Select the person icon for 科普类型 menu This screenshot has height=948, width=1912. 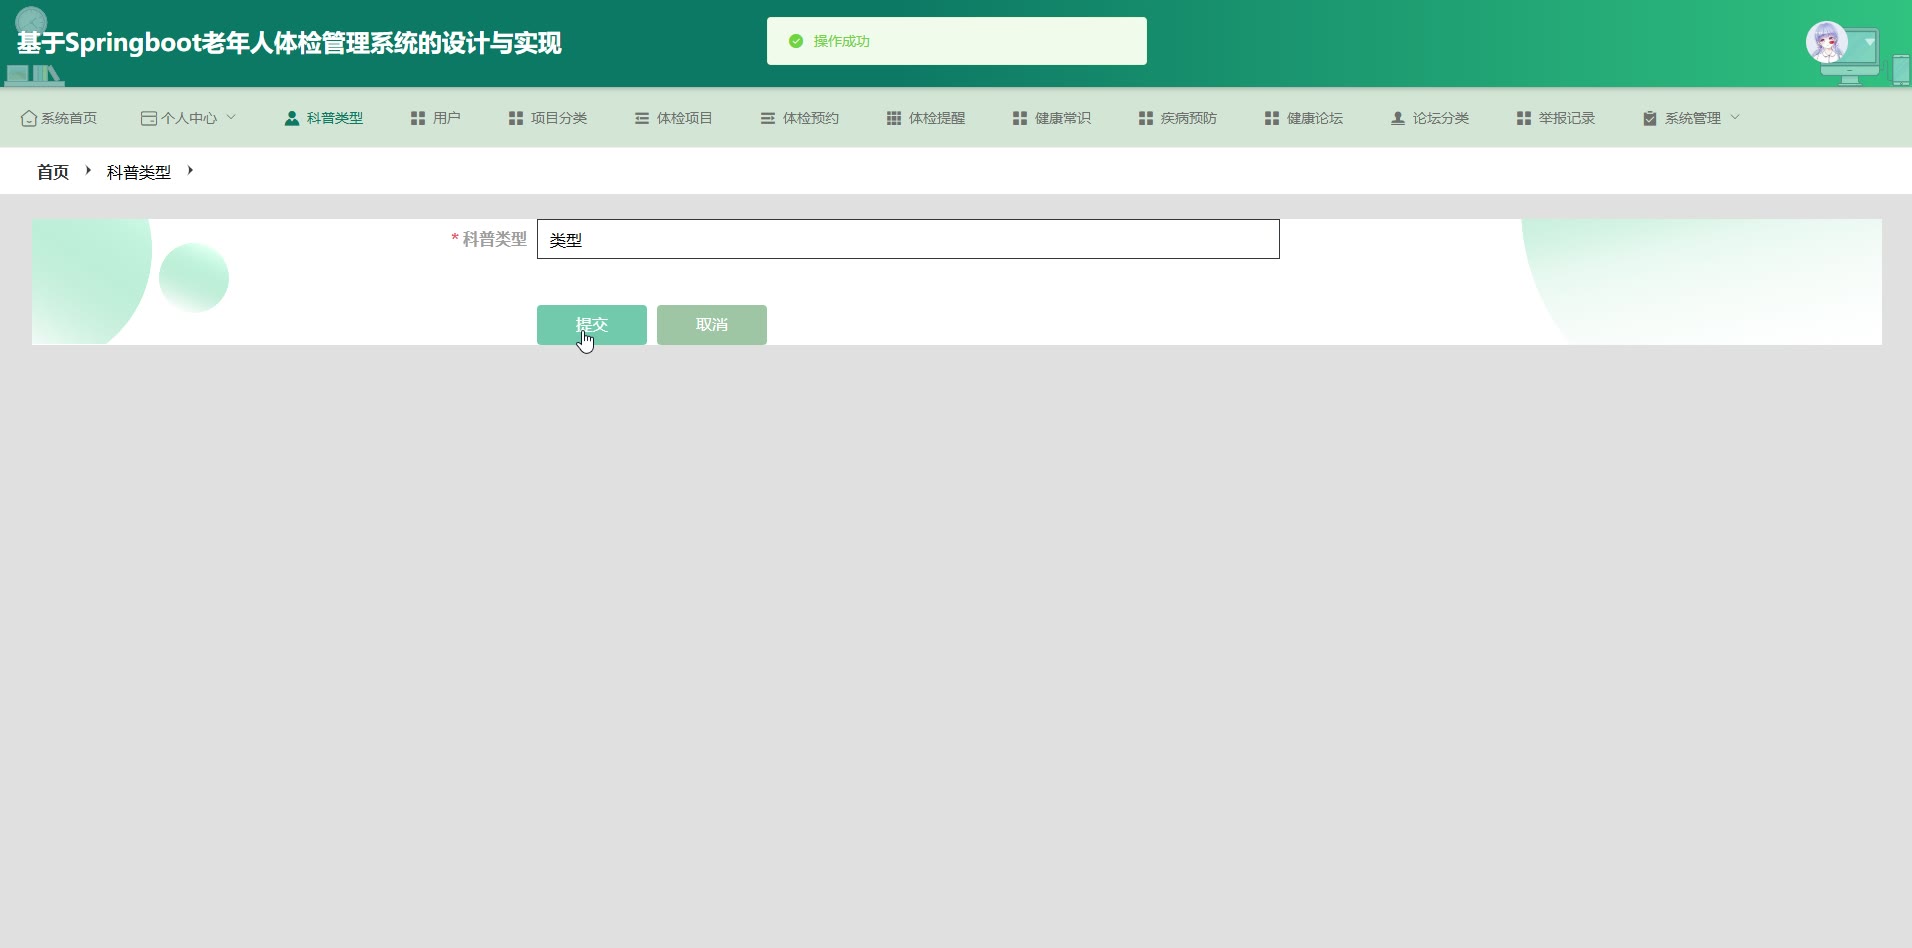pyautogui.click(x=292, y=118)
